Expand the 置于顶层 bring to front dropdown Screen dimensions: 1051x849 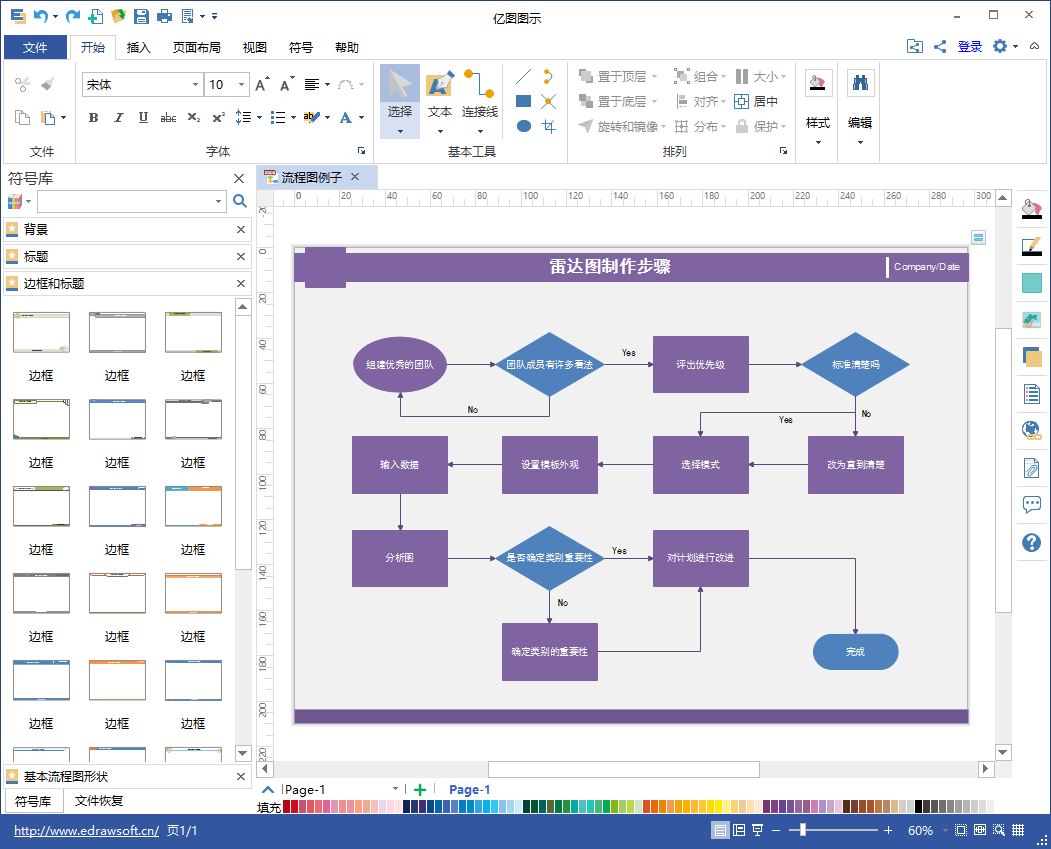click(654, 76)
